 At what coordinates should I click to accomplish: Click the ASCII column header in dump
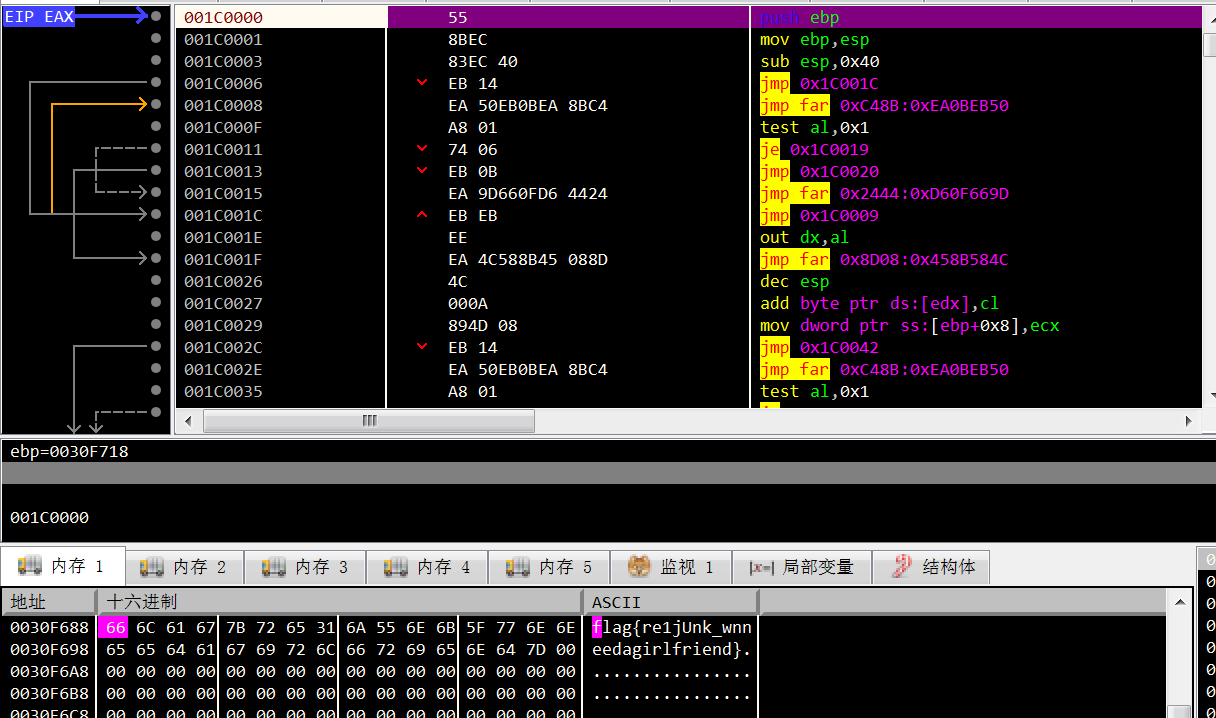(x=671, y=602)
